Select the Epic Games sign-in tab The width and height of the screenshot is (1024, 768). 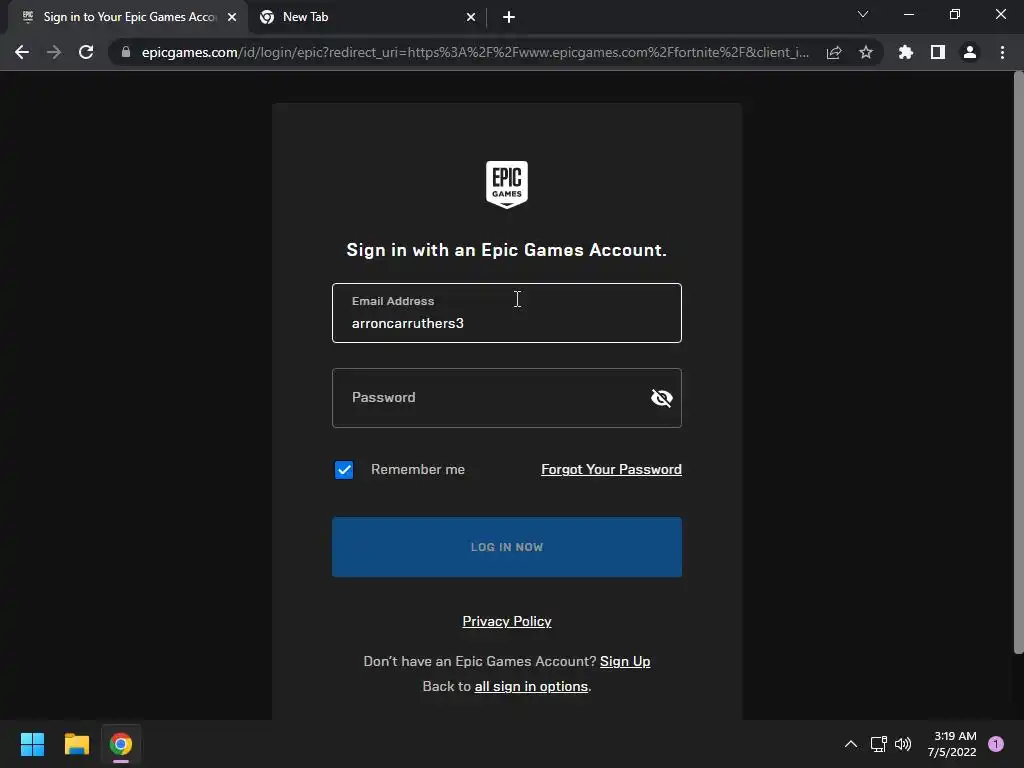pos(128,17)
